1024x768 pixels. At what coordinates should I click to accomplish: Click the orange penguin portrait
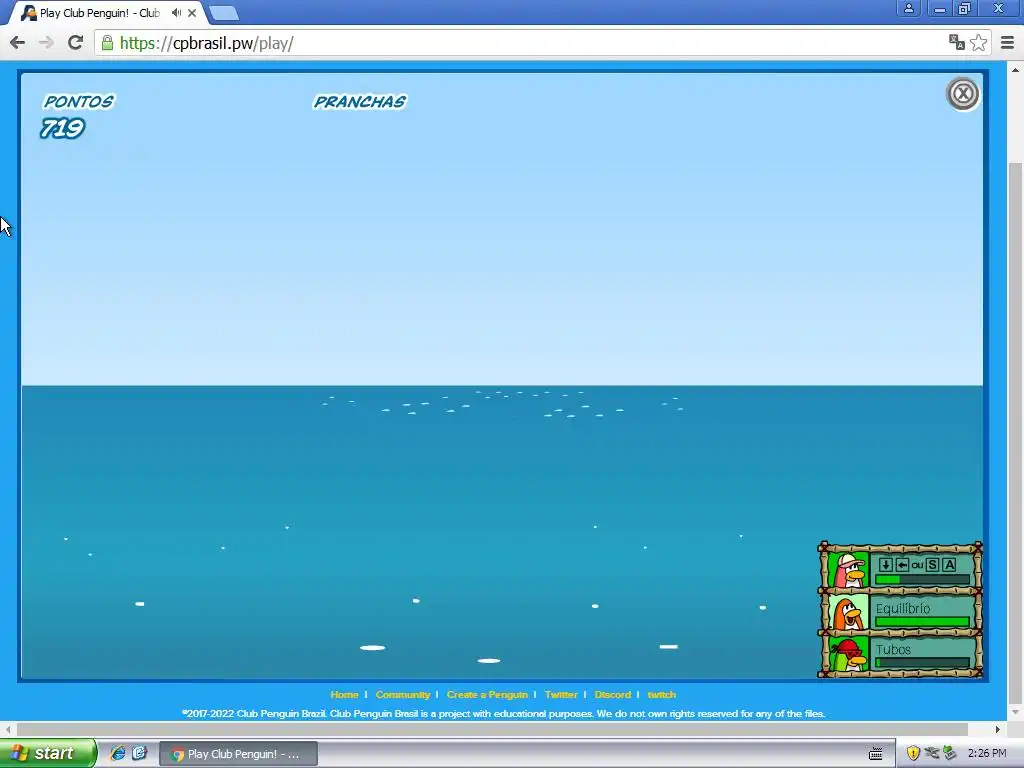849,613
